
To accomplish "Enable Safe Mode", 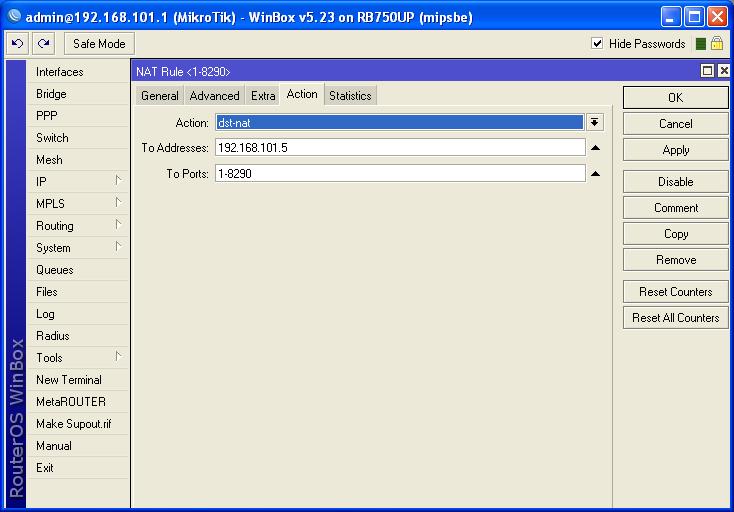I will (99, 44).
